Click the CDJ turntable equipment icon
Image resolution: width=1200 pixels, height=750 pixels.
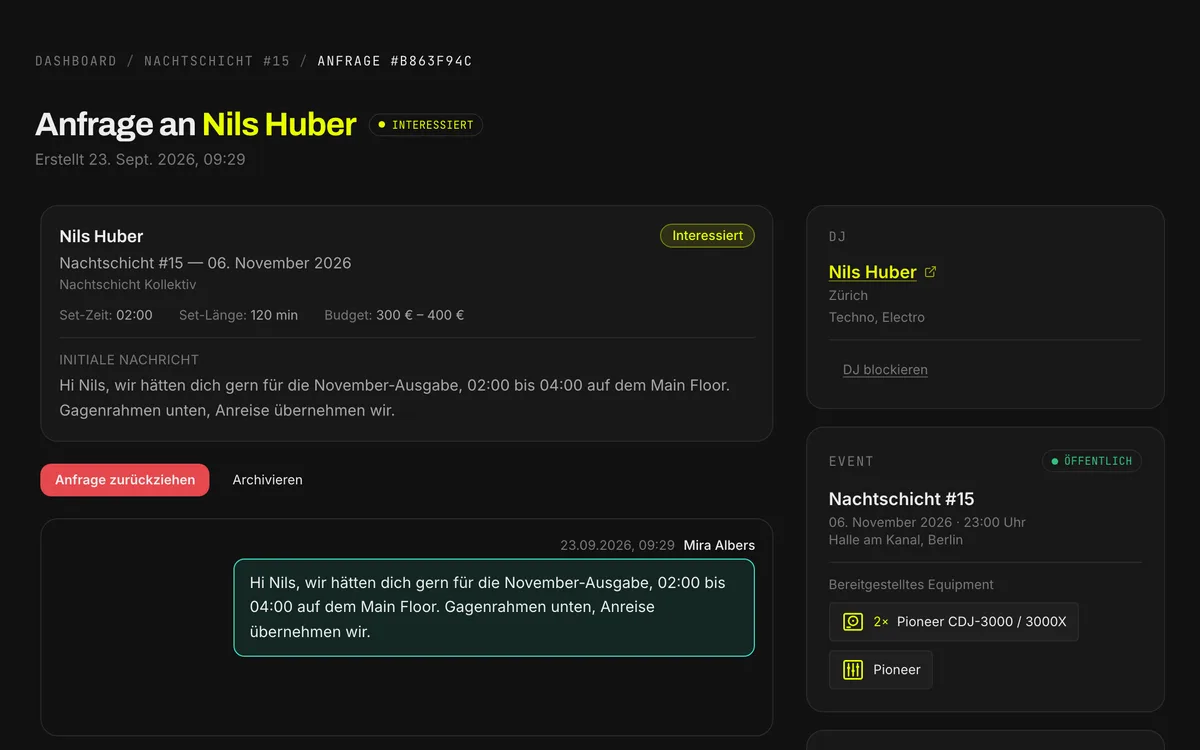coord(853,622)
